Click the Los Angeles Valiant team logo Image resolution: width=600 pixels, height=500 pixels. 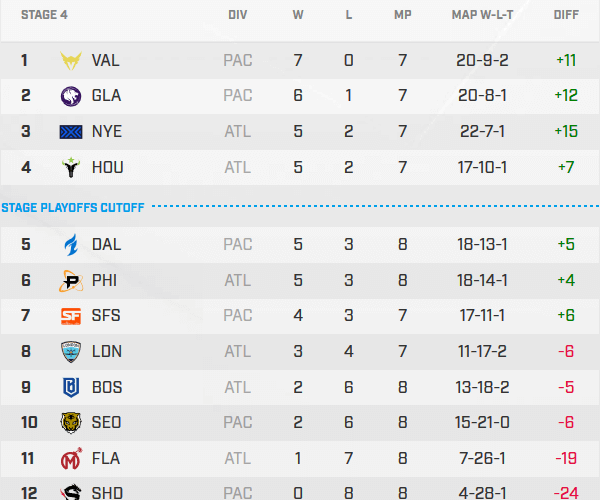(x=71, y=60)
